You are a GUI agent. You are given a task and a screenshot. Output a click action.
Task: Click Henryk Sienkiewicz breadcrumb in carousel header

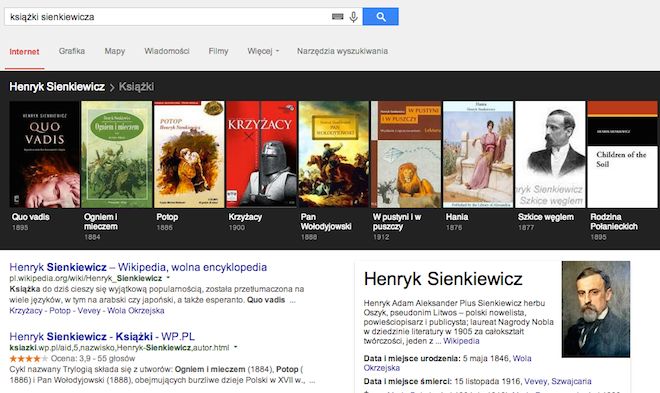57,87
